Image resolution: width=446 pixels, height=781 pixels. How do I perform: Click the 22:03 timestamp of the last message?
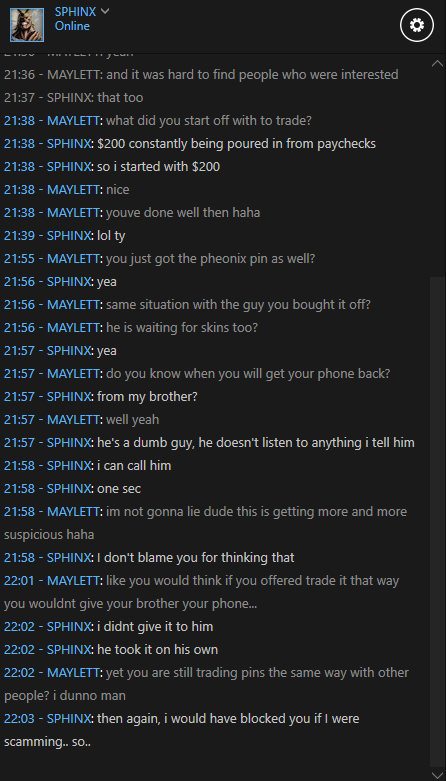pos(20,718)
